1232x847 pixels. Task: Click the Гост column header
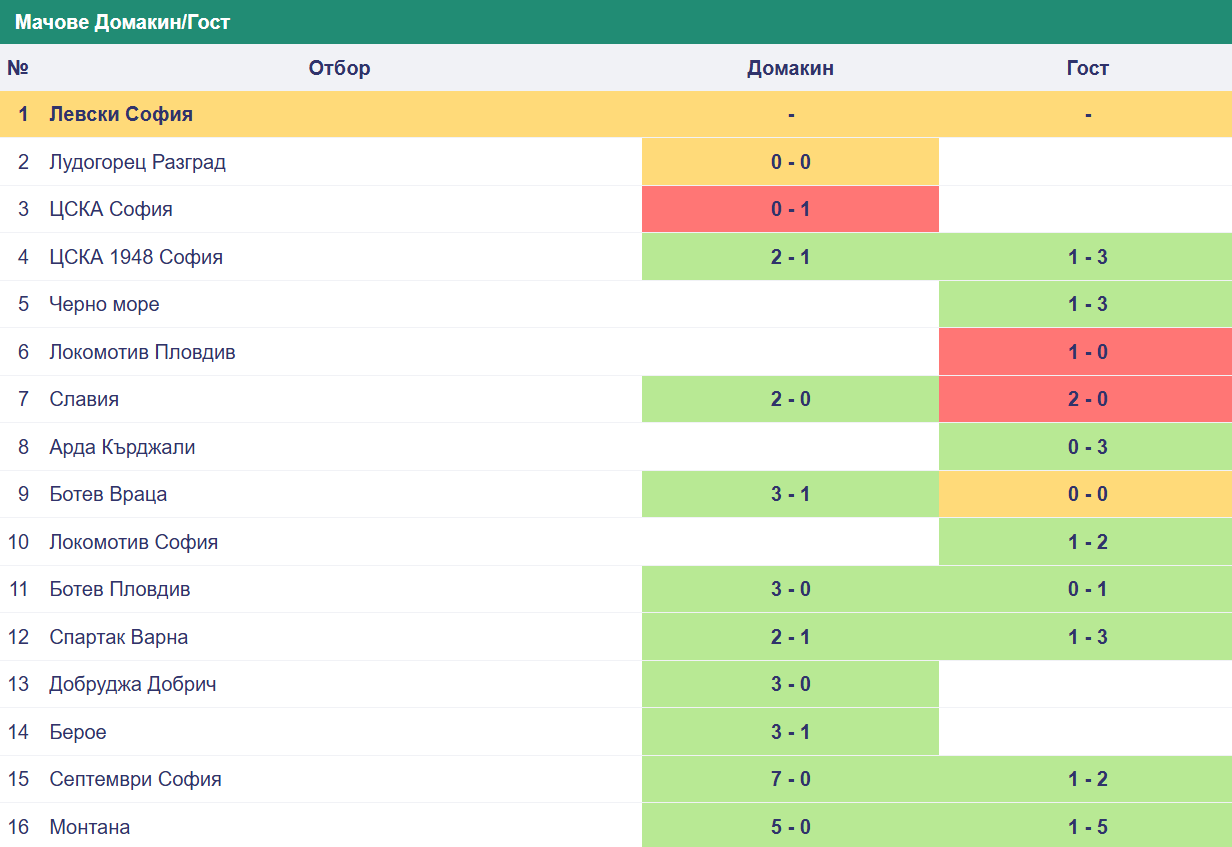pyautogui.click(x=1087, y=68)
